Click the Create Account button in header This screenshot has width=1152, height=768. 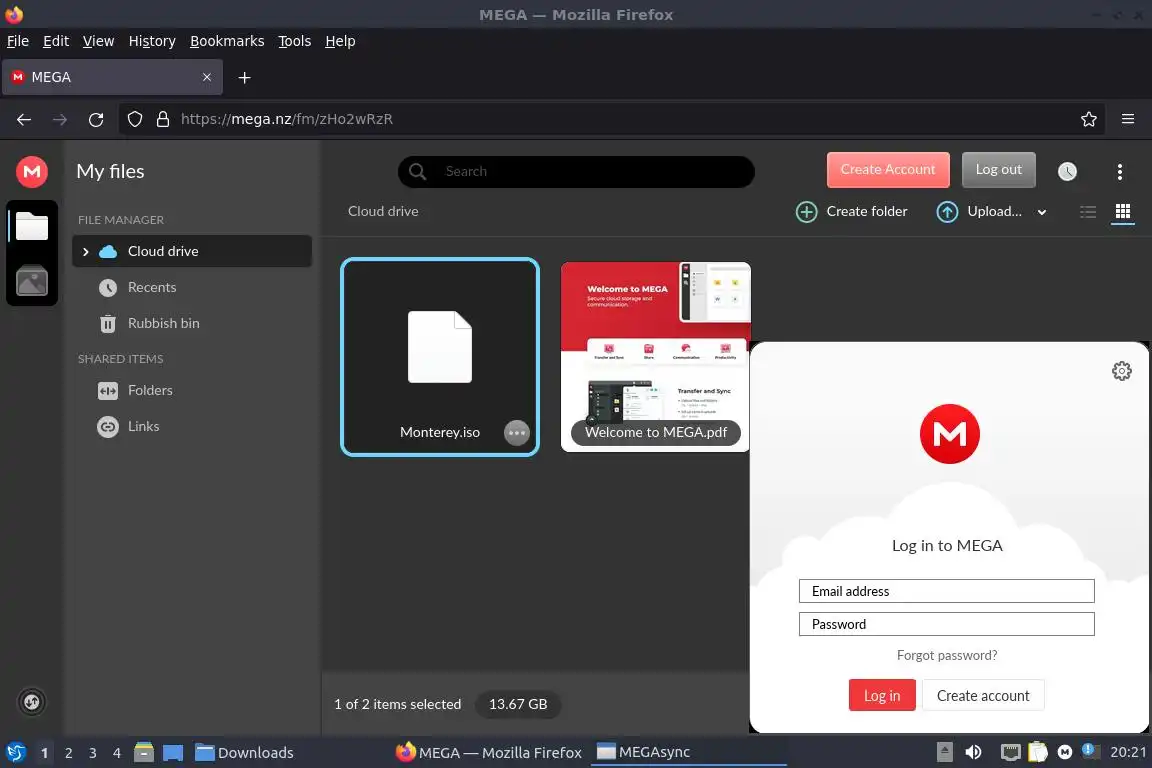point(888,170)
